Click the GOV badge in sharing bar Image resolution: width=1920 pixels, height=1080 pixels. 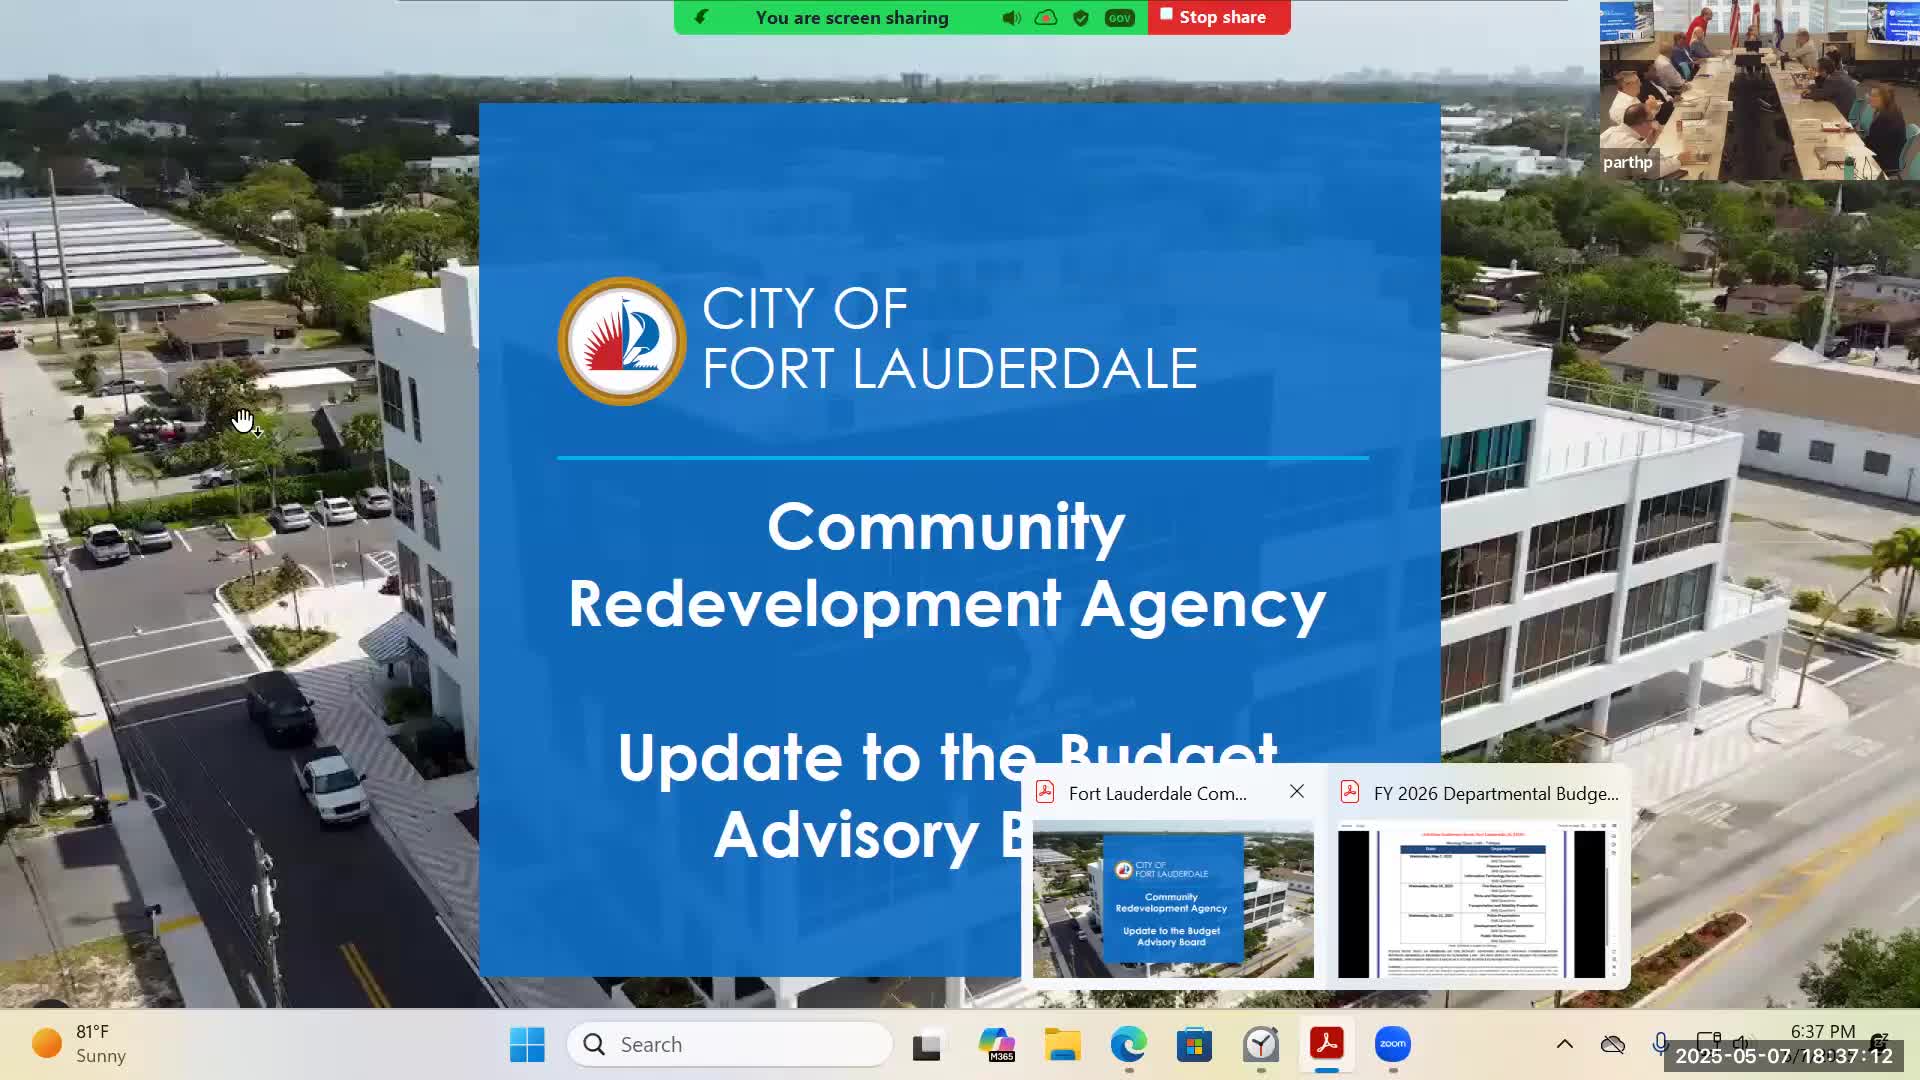pyautogui.click(x=1119, y=18)
